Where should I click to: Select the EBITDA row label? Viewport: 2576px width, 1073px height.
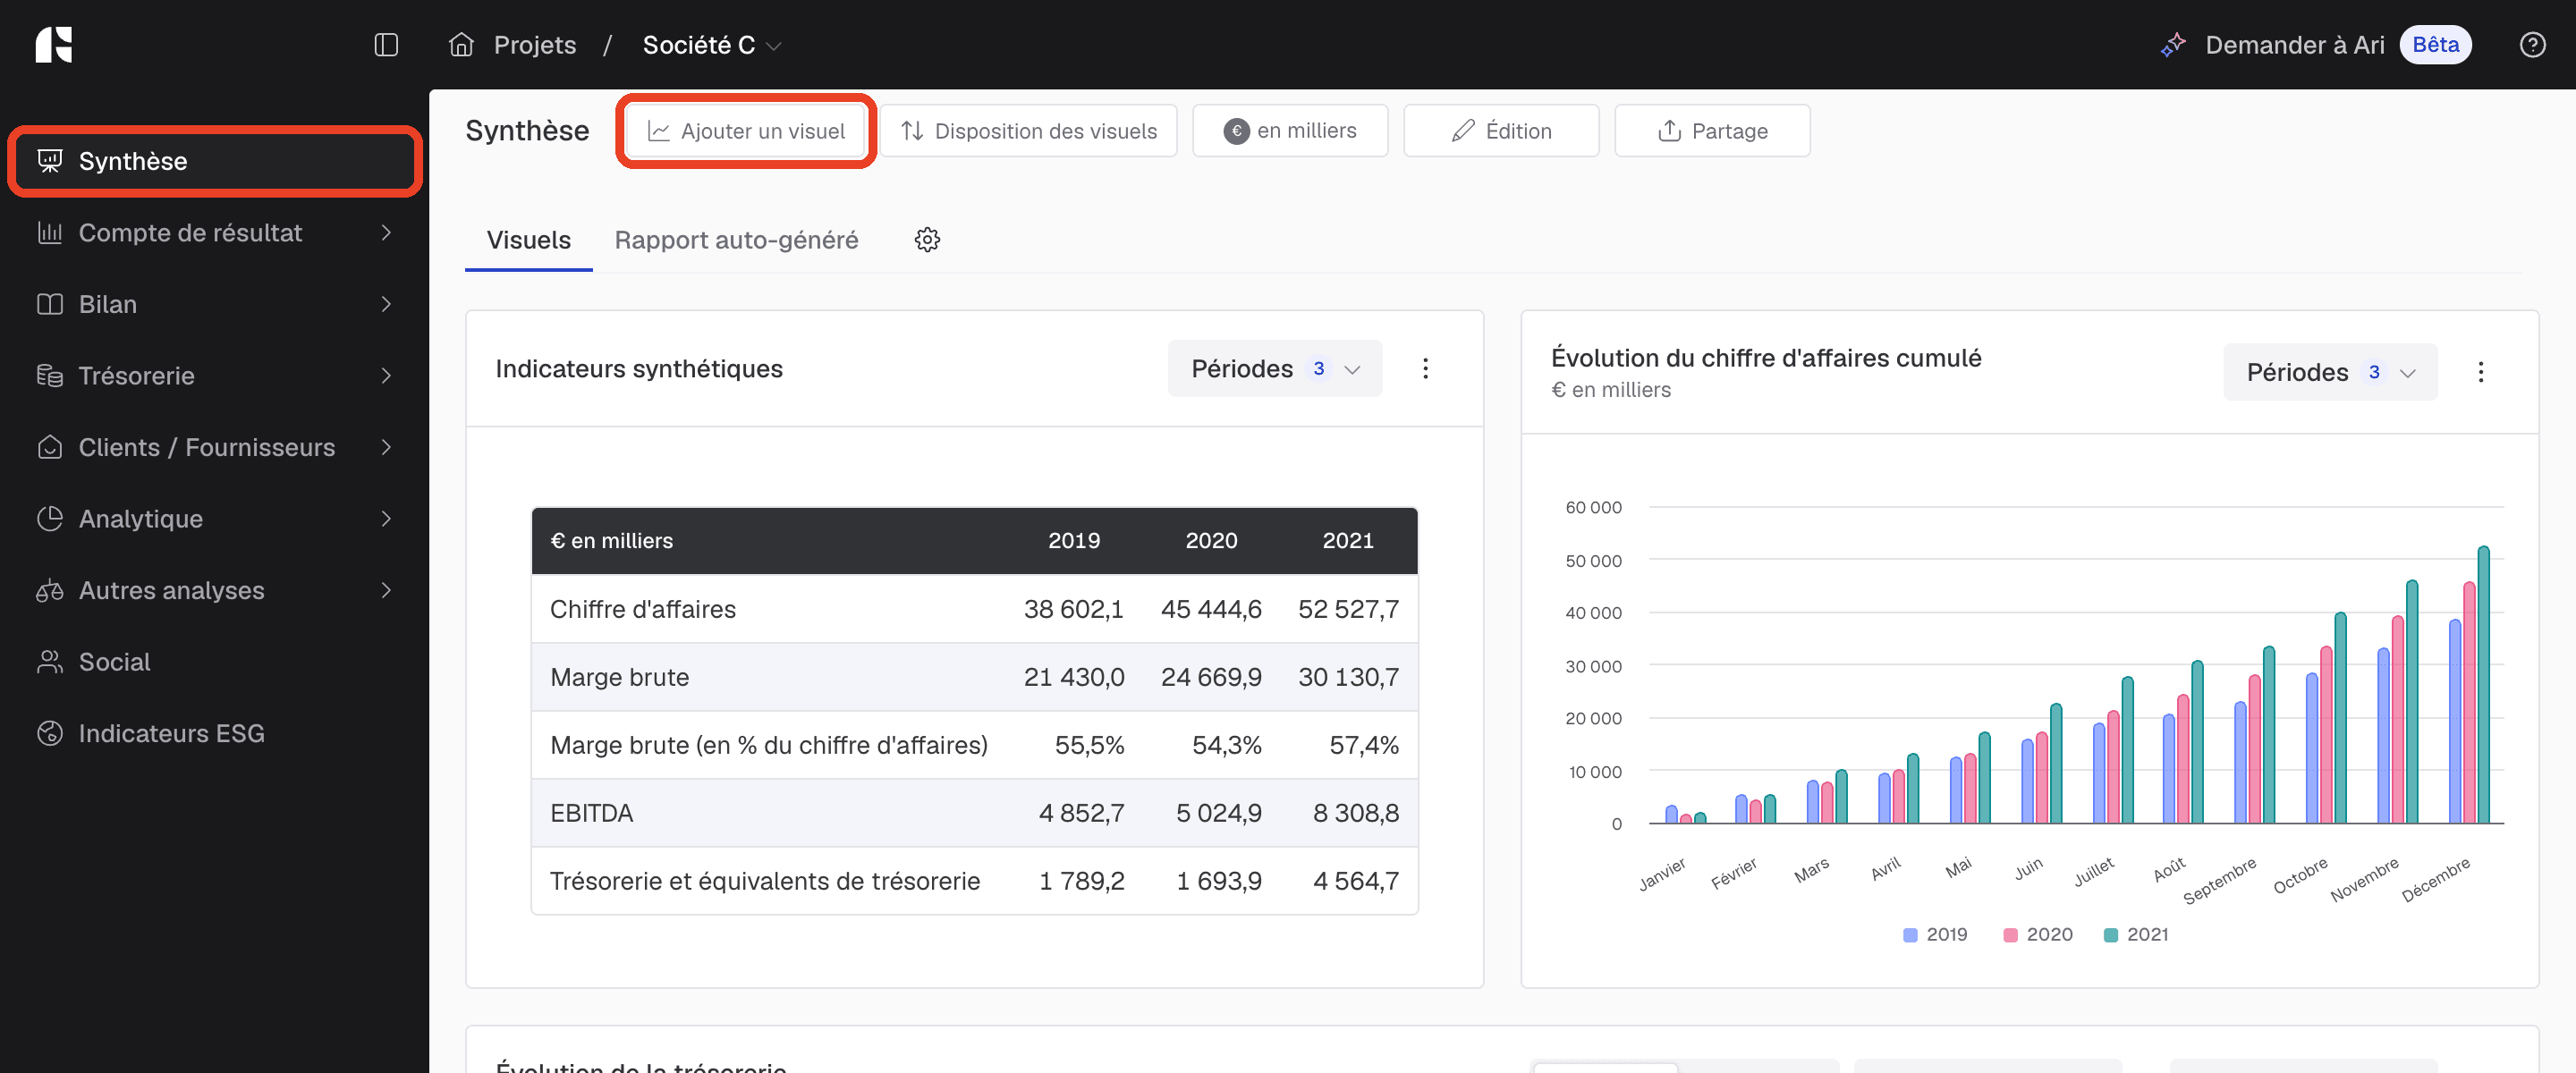[x=591, y=813]
